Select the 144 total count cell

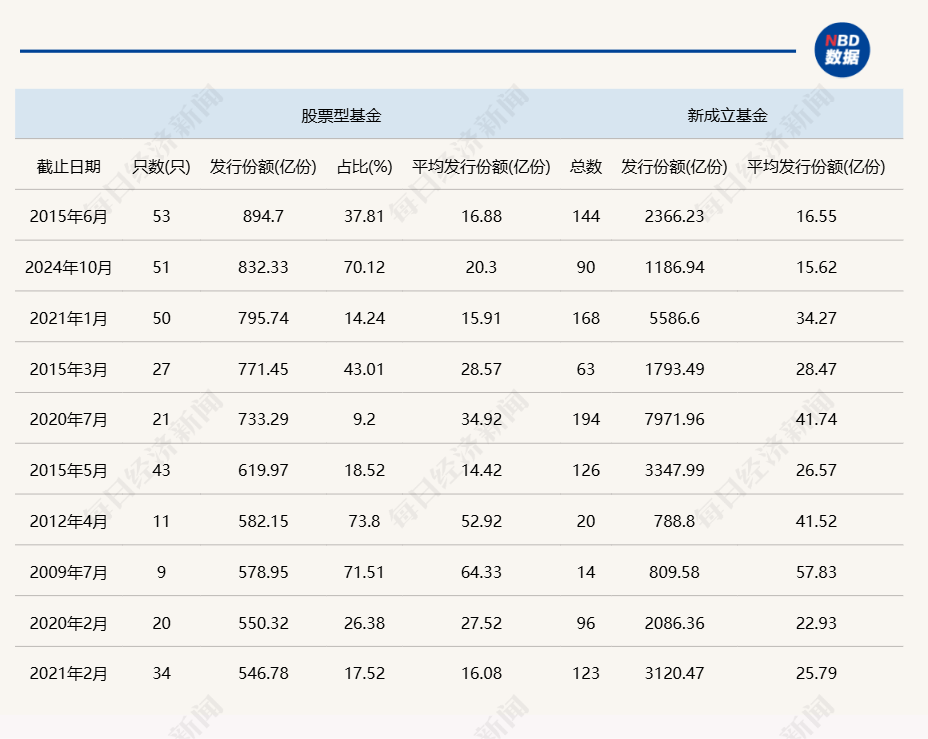point(586,217)
